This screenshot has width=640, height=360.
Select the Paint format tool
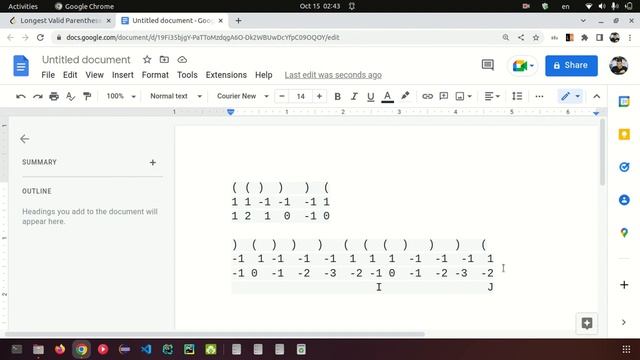[87, 96]
